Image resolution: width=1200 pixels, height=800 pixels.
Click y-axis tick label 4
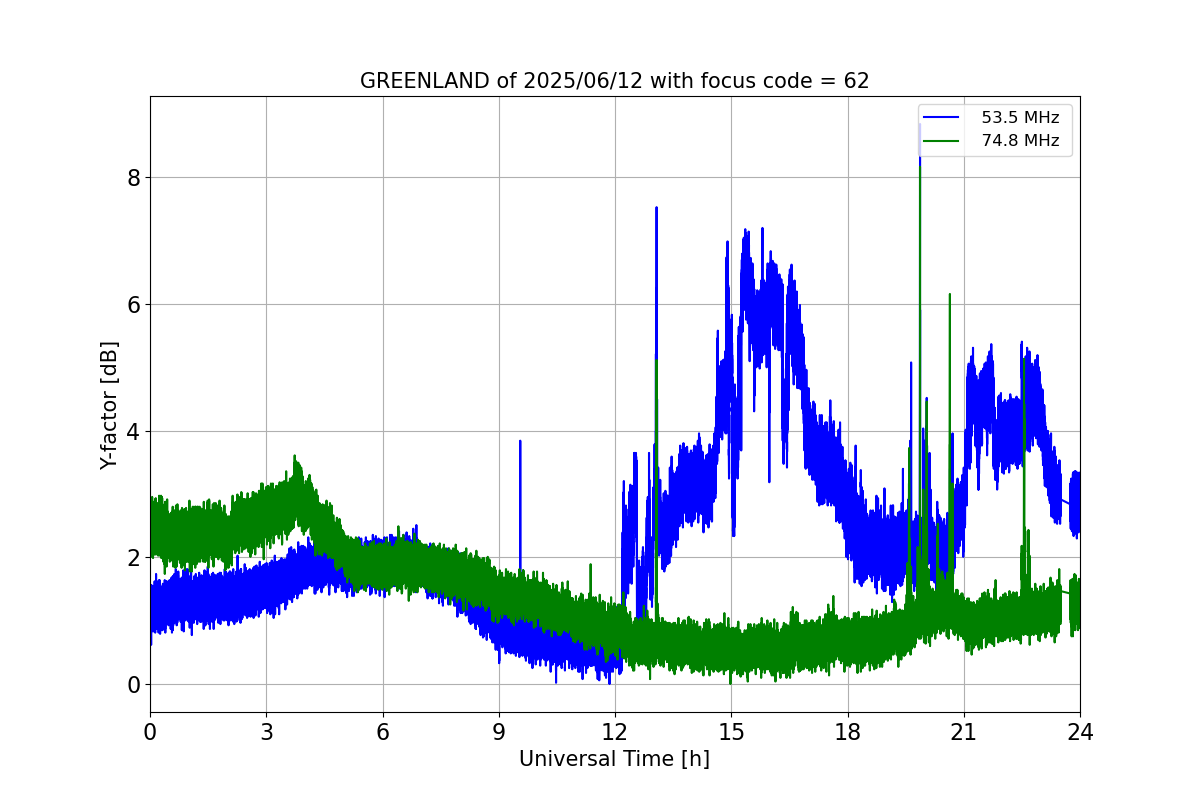point(133,431)
